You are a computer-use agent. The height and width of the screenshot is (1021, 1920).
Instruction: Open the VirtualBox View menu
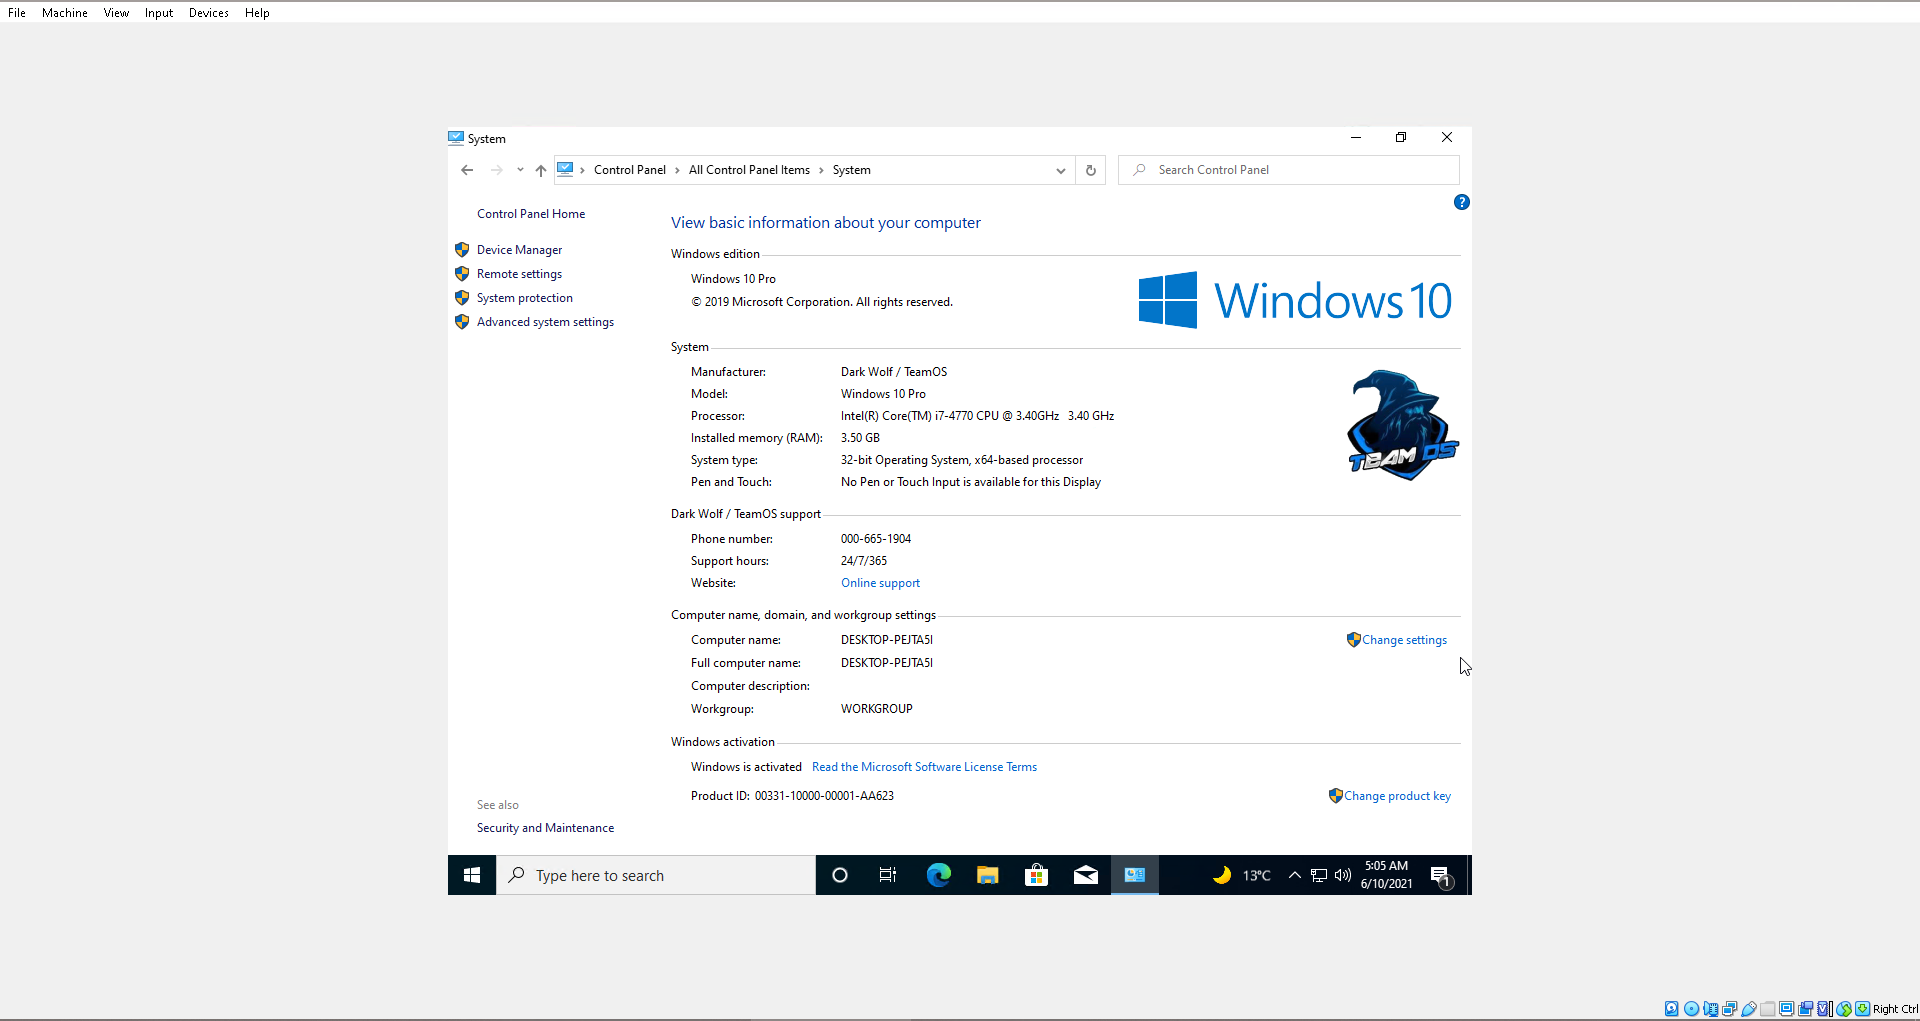tap(116, 13)
